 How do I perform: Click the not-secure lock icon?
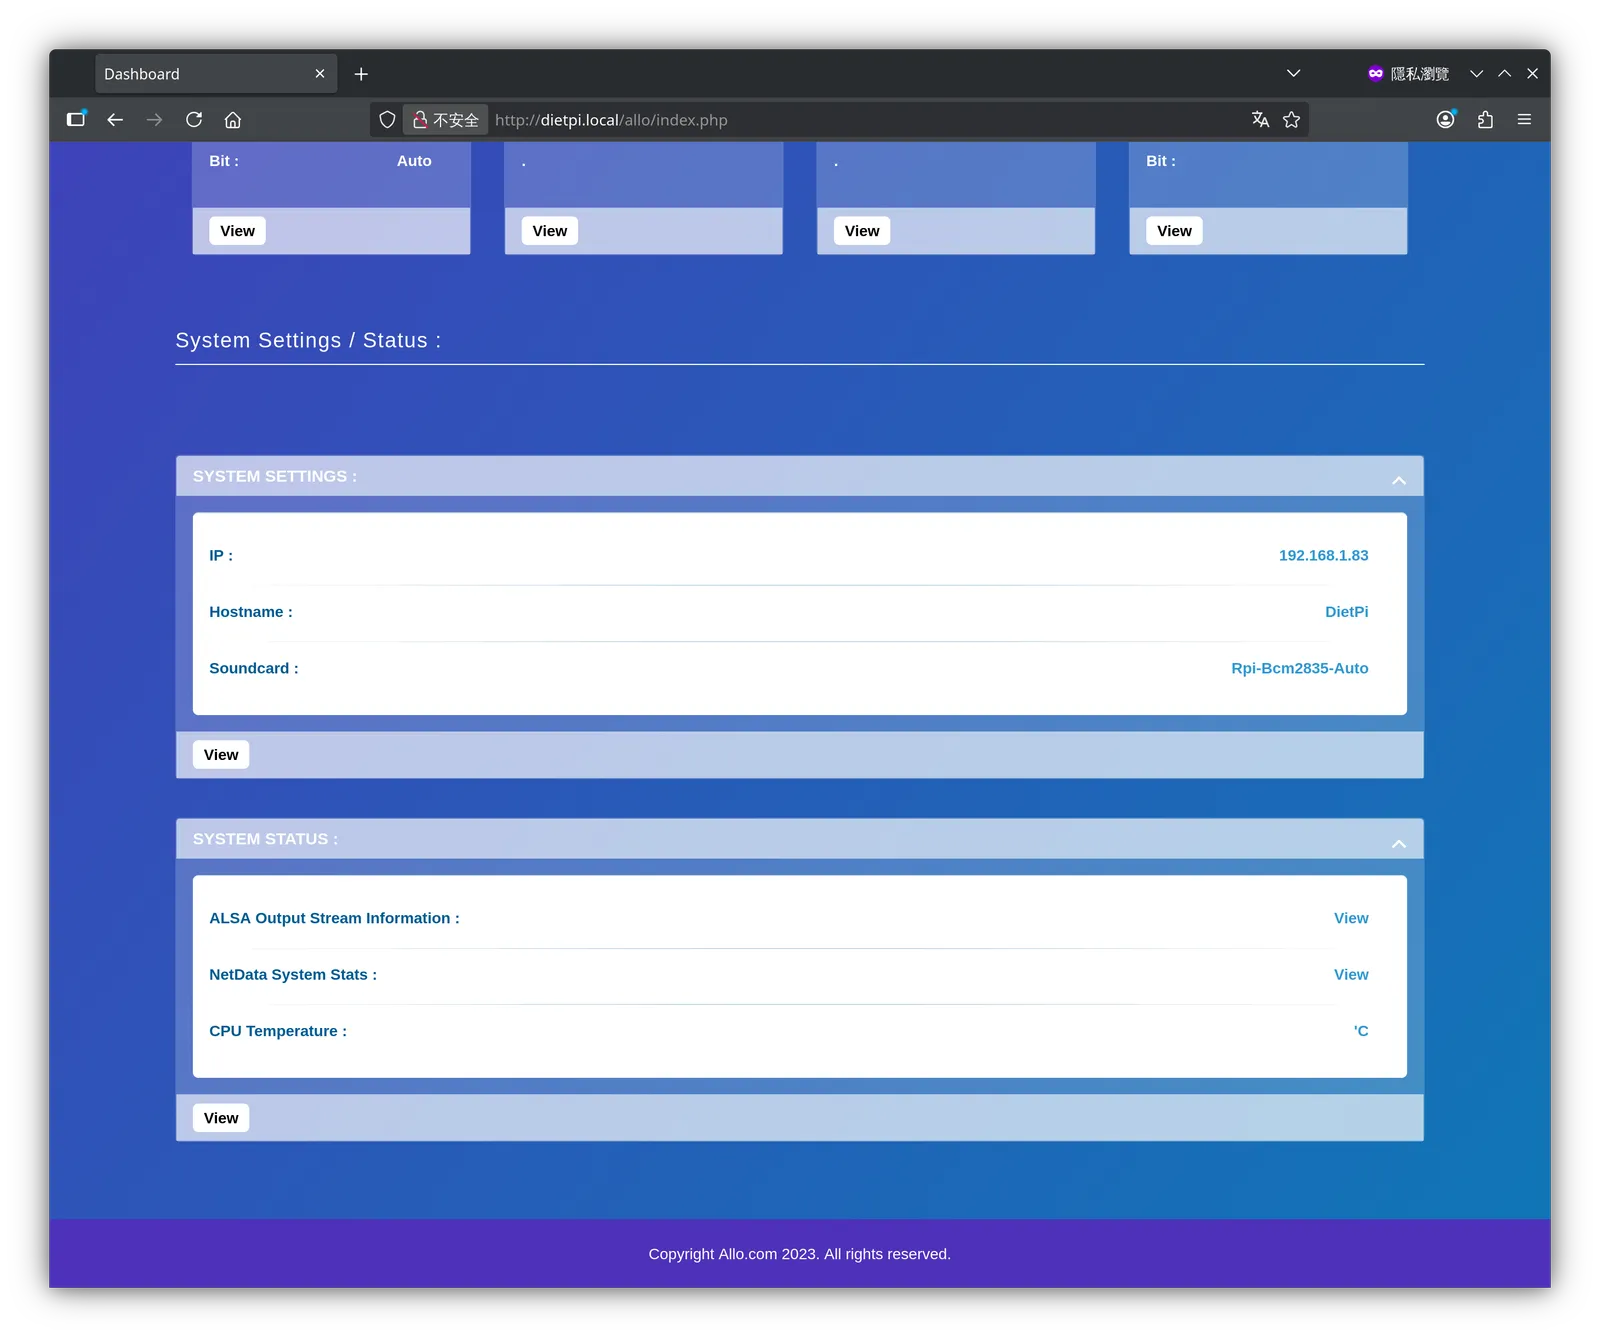[x=421, y=120]
